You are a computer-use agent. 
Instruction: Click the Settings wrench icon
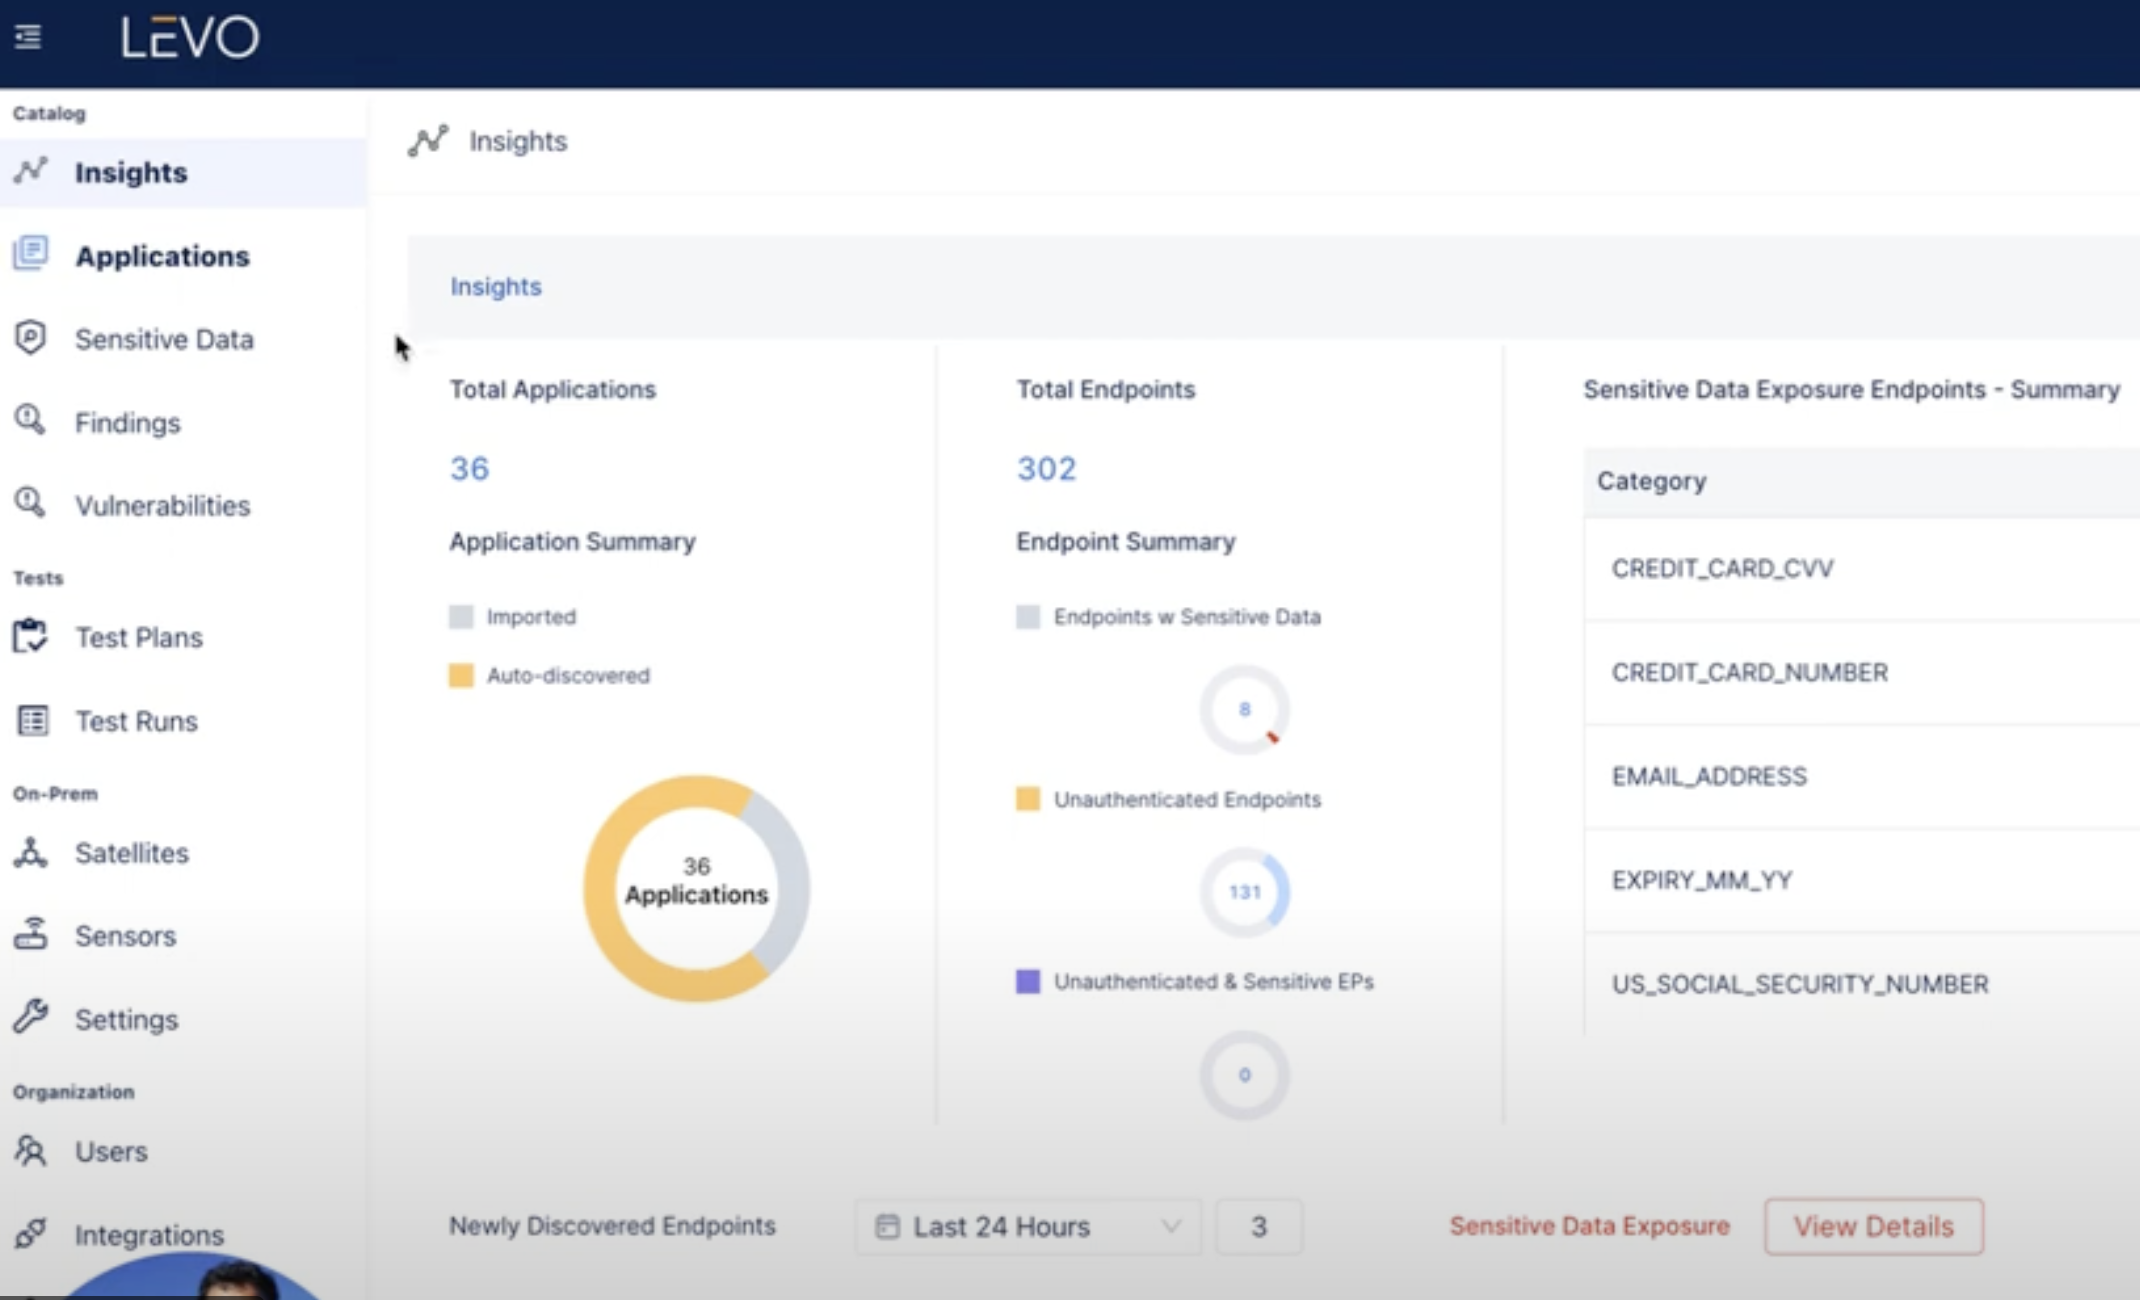pyautogui.click(x=31, y=1017)
